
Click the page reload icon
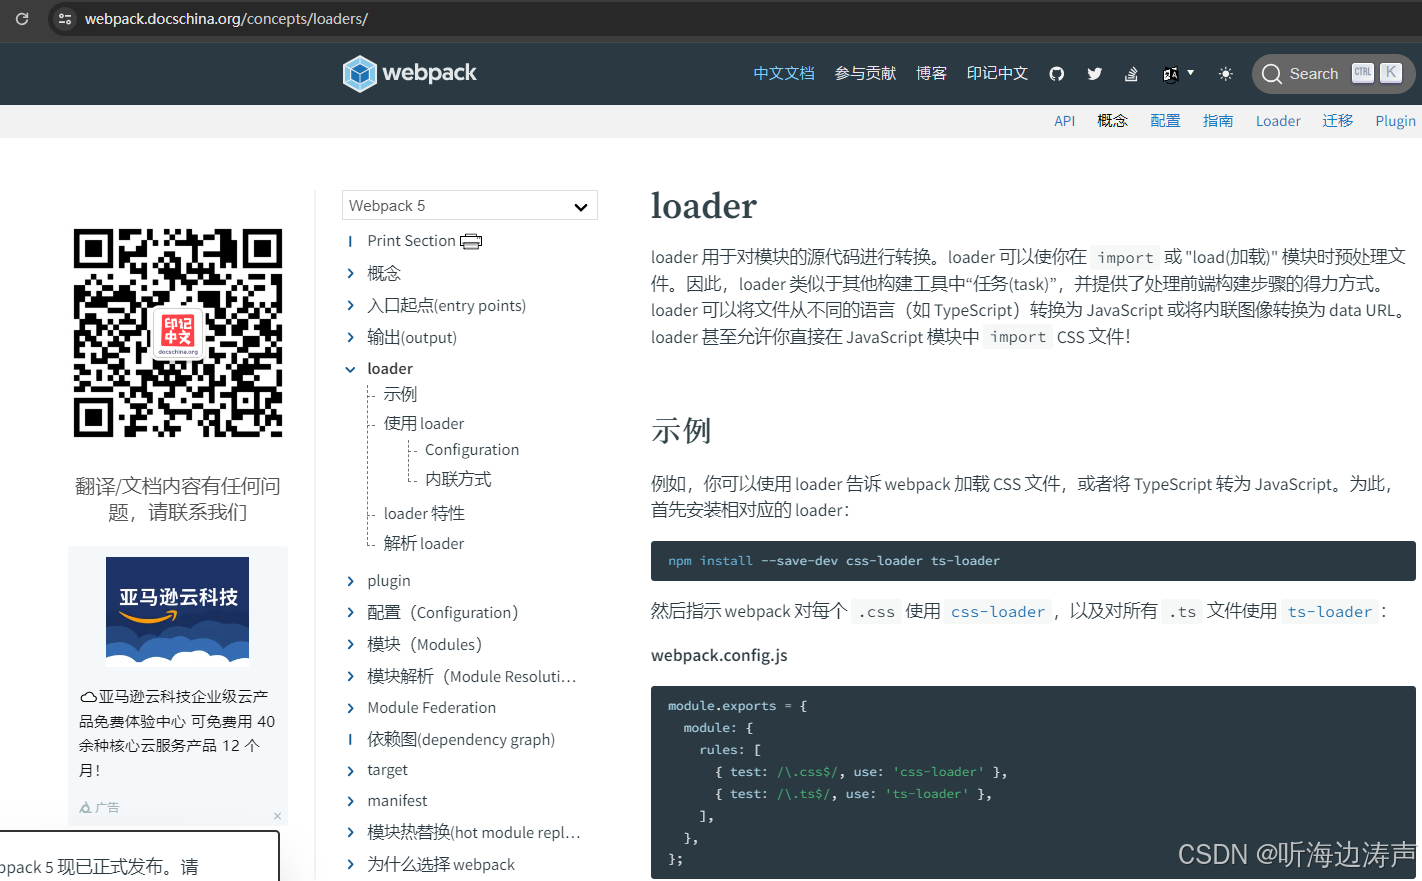click(21, 18)
